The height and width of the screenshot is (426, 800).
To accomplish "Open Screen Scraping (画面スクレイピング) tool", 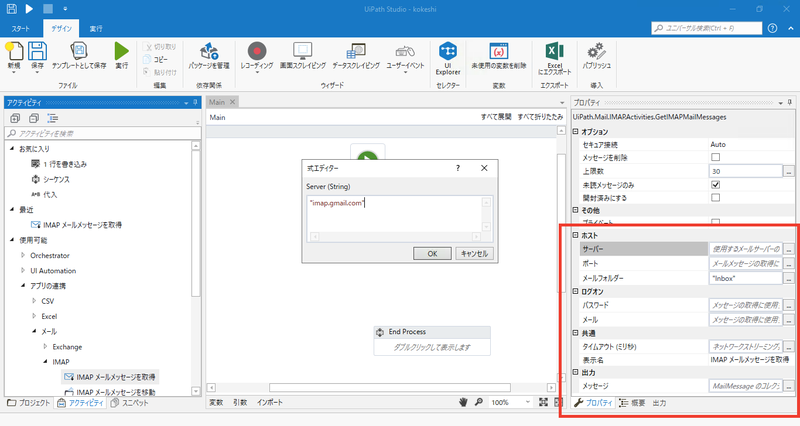I will (303, 52).
